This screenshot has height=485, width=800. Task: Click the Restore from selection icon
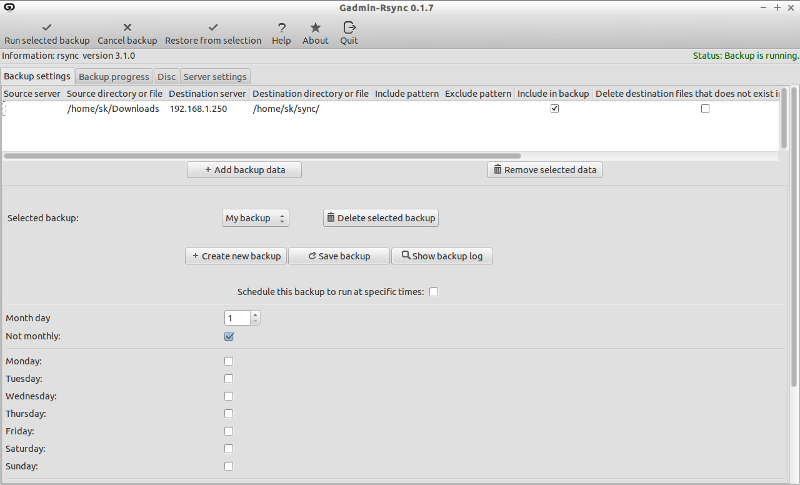pos(213,28)
